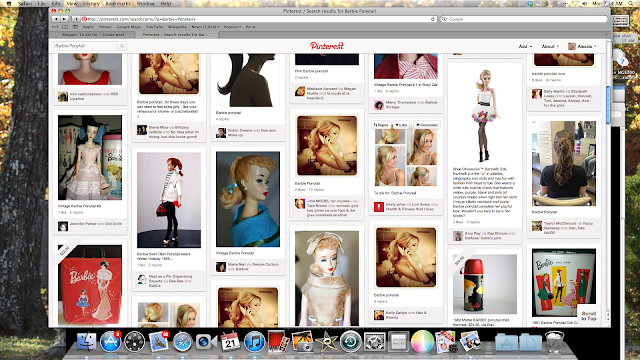The image size is (640, 360).
Task: Click the Pinterest logo
Action: tap(327, 46)
